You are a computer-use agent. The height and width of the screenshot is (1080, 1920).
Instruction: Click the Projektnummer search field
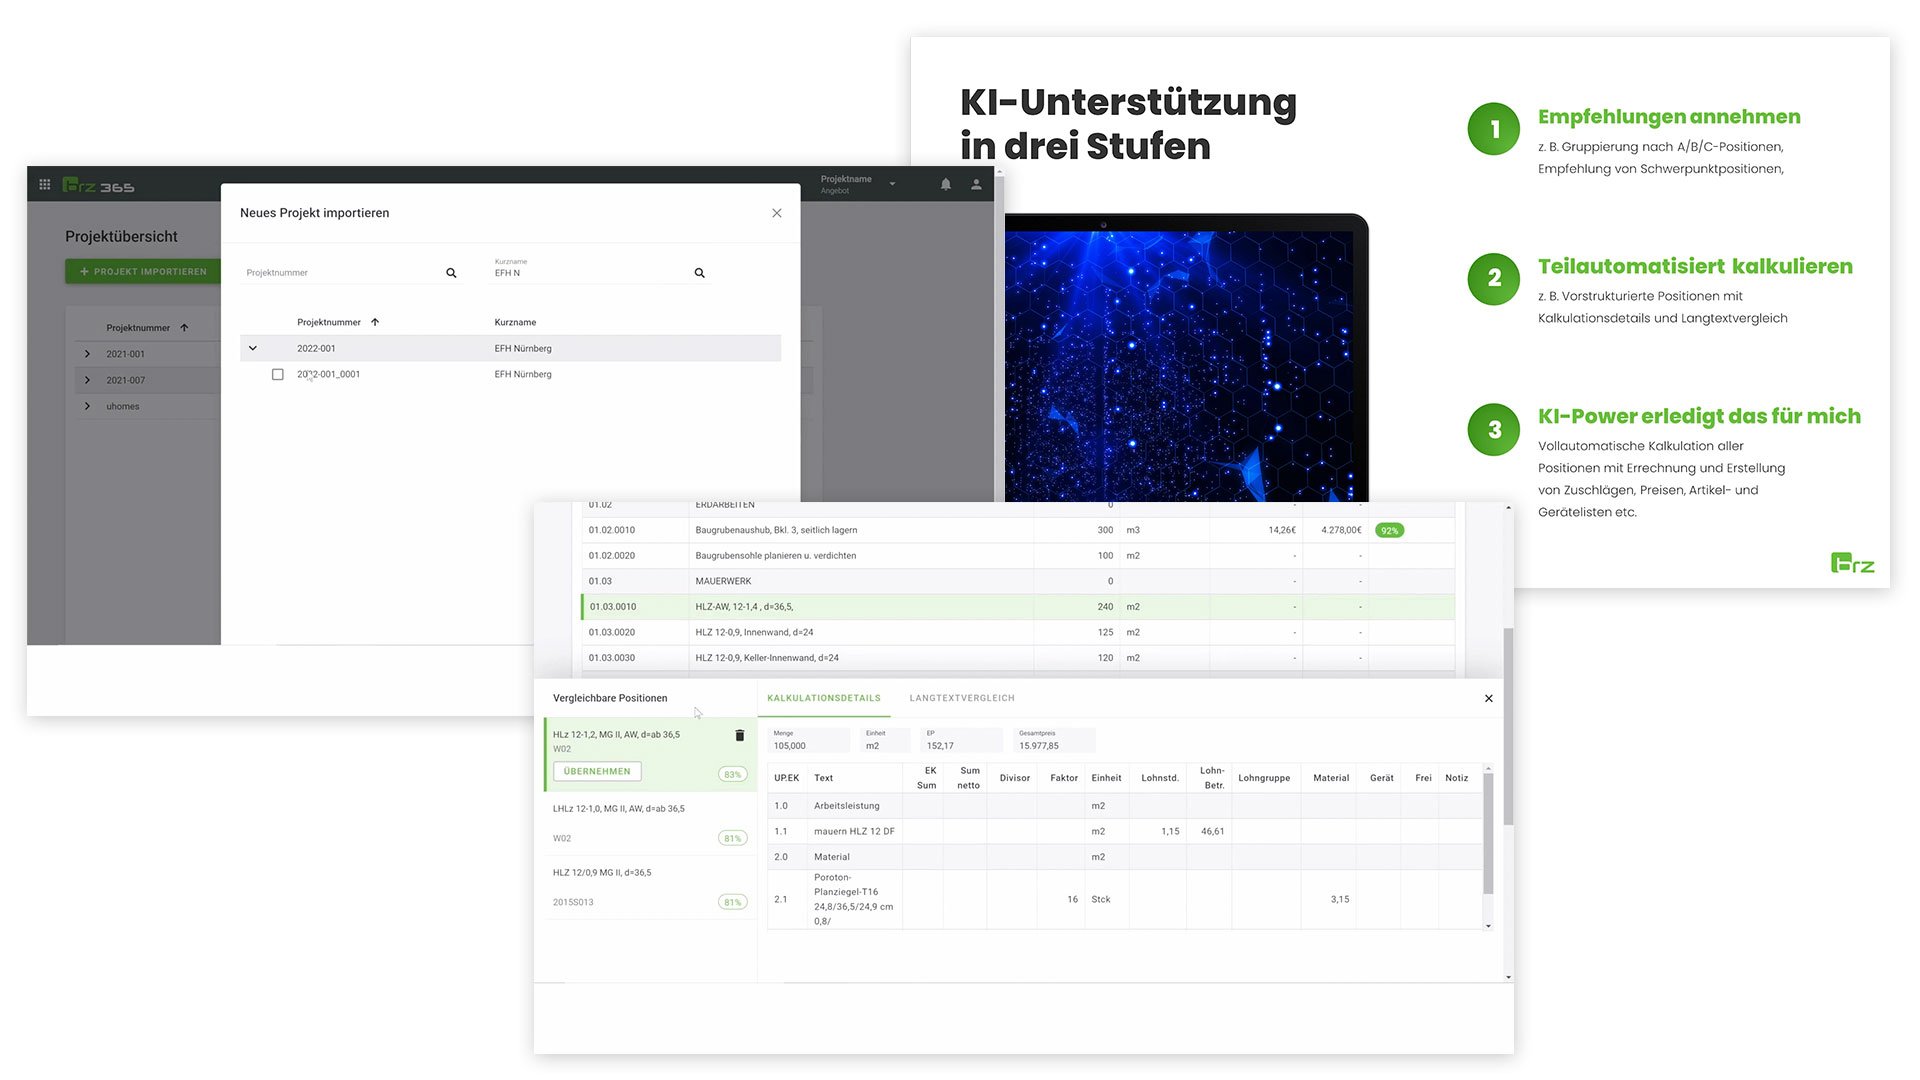[340, 273]
